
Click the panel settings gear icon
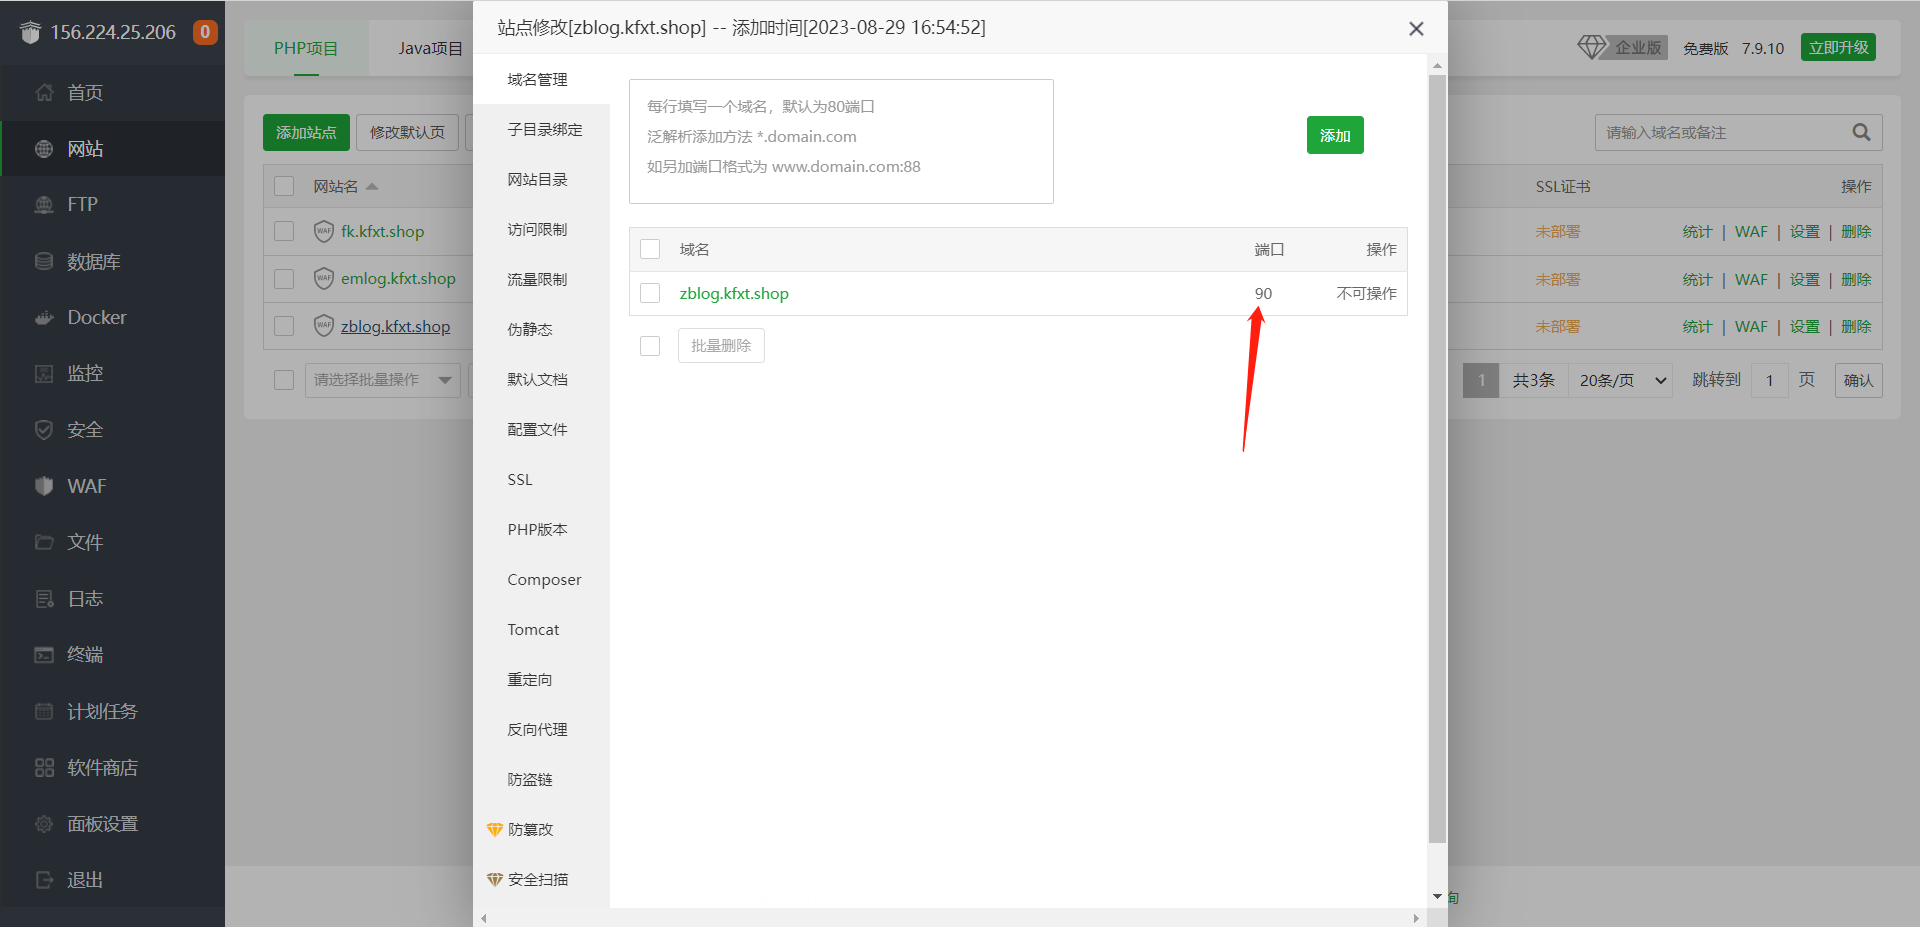click(x=44, y=824)
